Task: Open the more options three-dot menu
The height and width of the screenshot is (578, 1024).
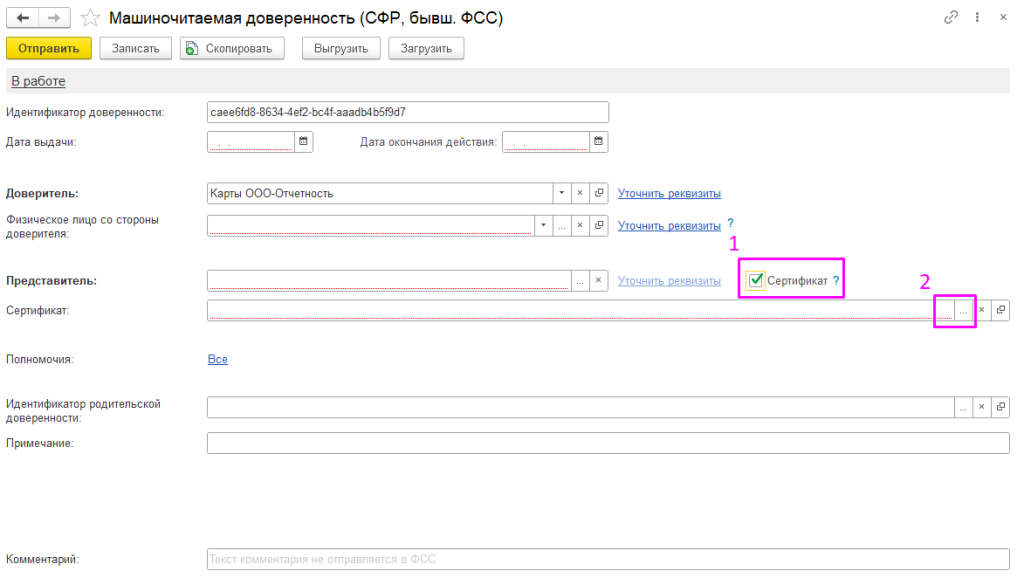Action: [x=976, y=18]
